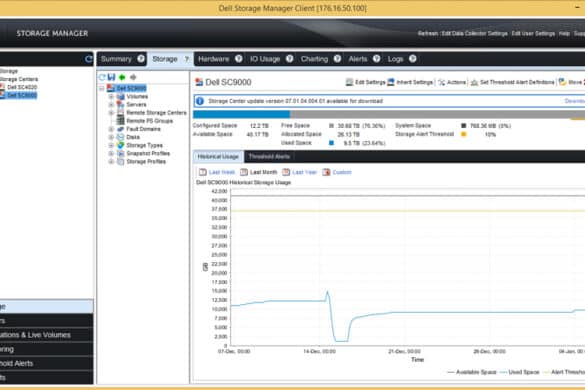Open the Actions menu for Dell SC9000
Screen dimensions: 585x390
(452, 82)
